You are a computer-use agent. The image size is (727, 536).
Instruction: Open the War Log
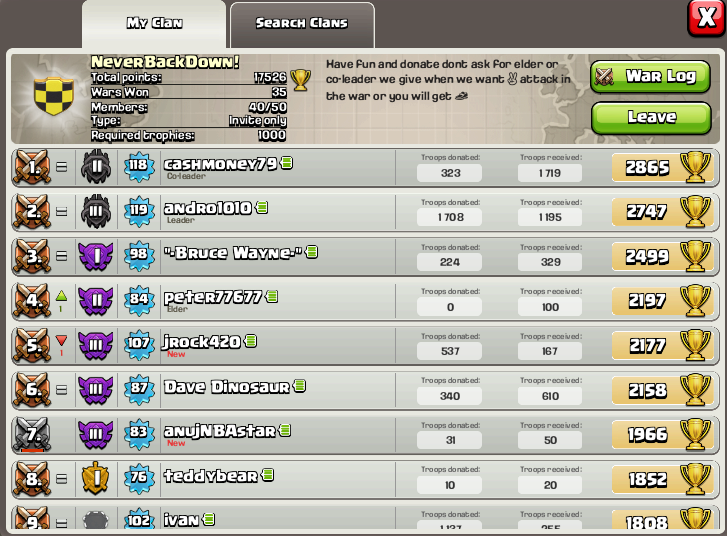pos(650,77)
